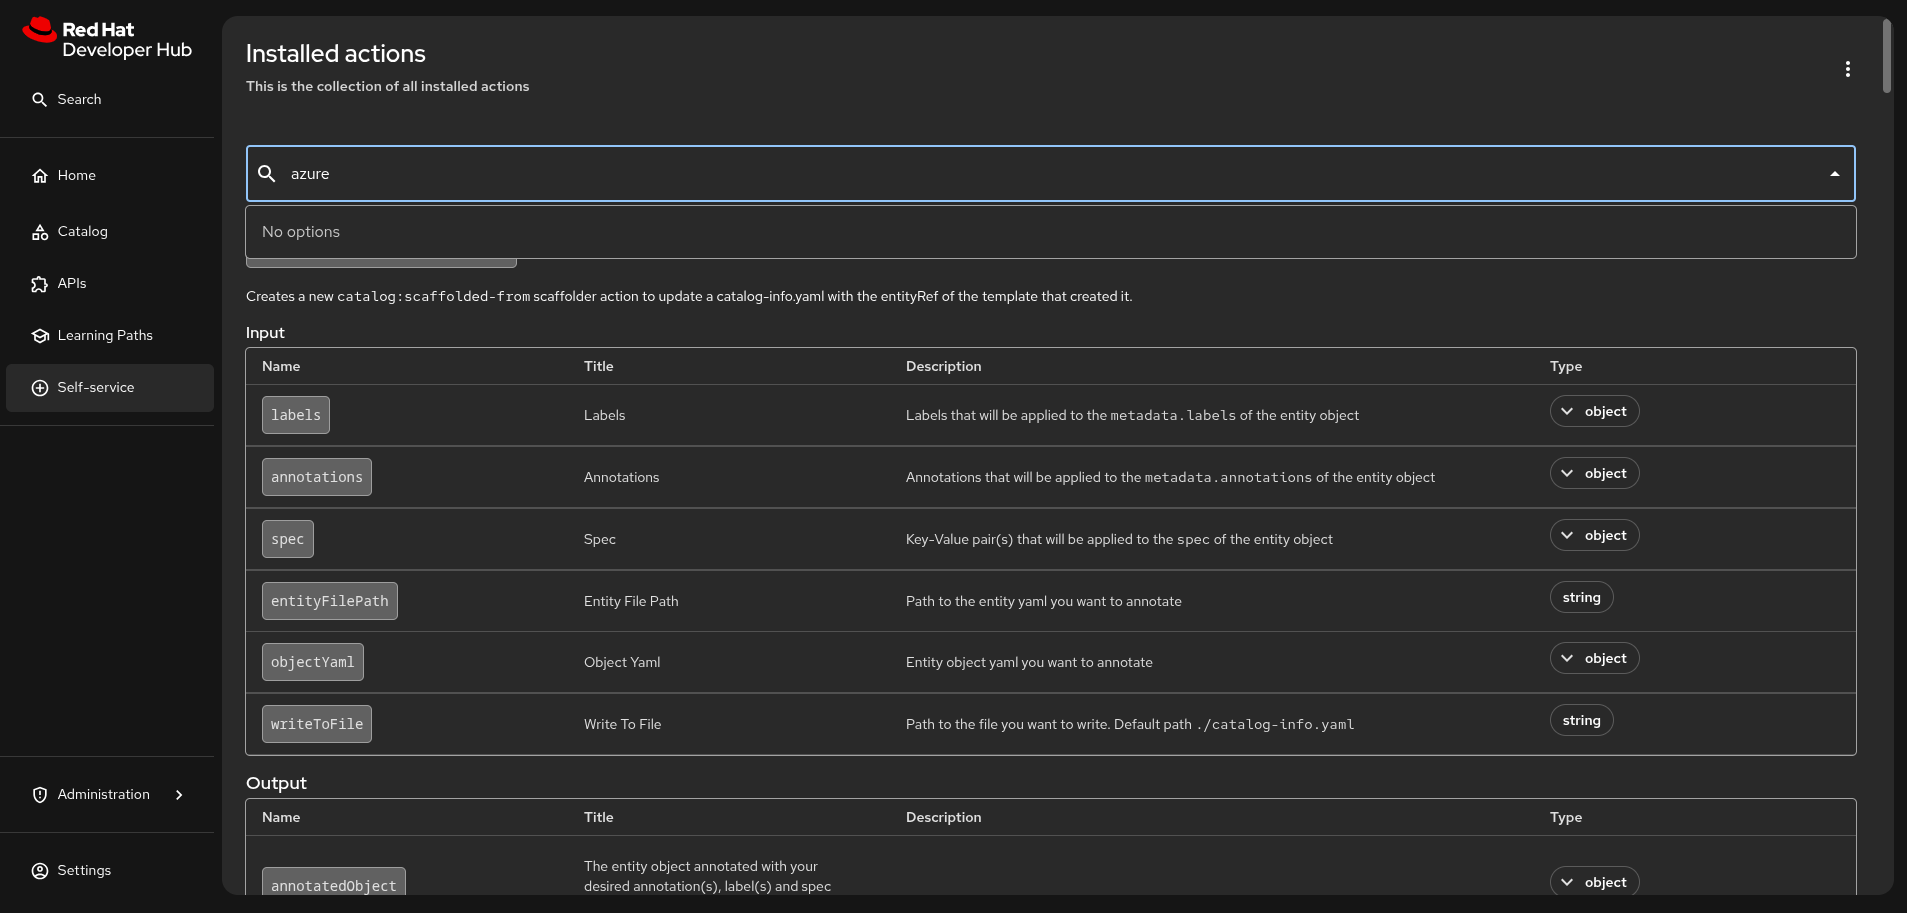Click the Search magnifier icon in sidebar
1907x913 pixels.
pyautogui.click(x=40, y=100)
